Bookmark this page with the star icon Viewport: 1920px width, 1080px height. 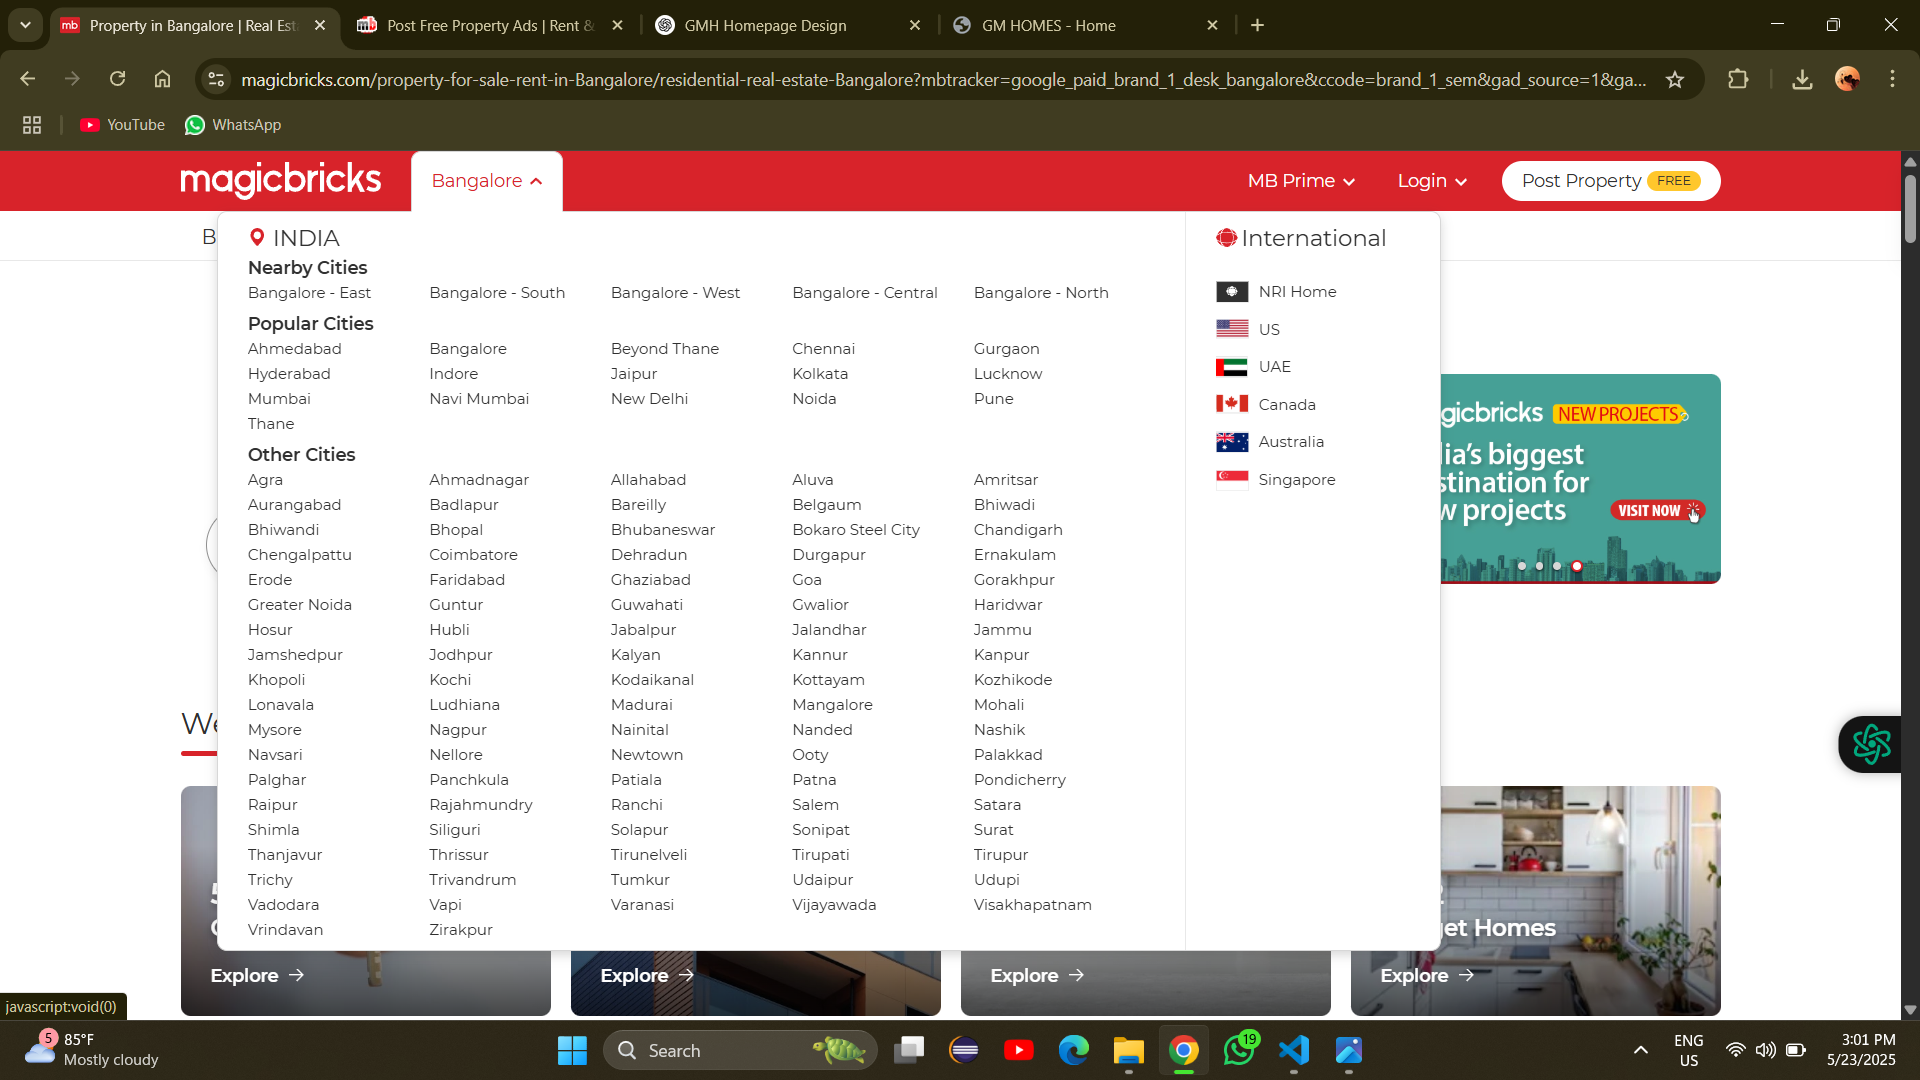click(1675, 80)
